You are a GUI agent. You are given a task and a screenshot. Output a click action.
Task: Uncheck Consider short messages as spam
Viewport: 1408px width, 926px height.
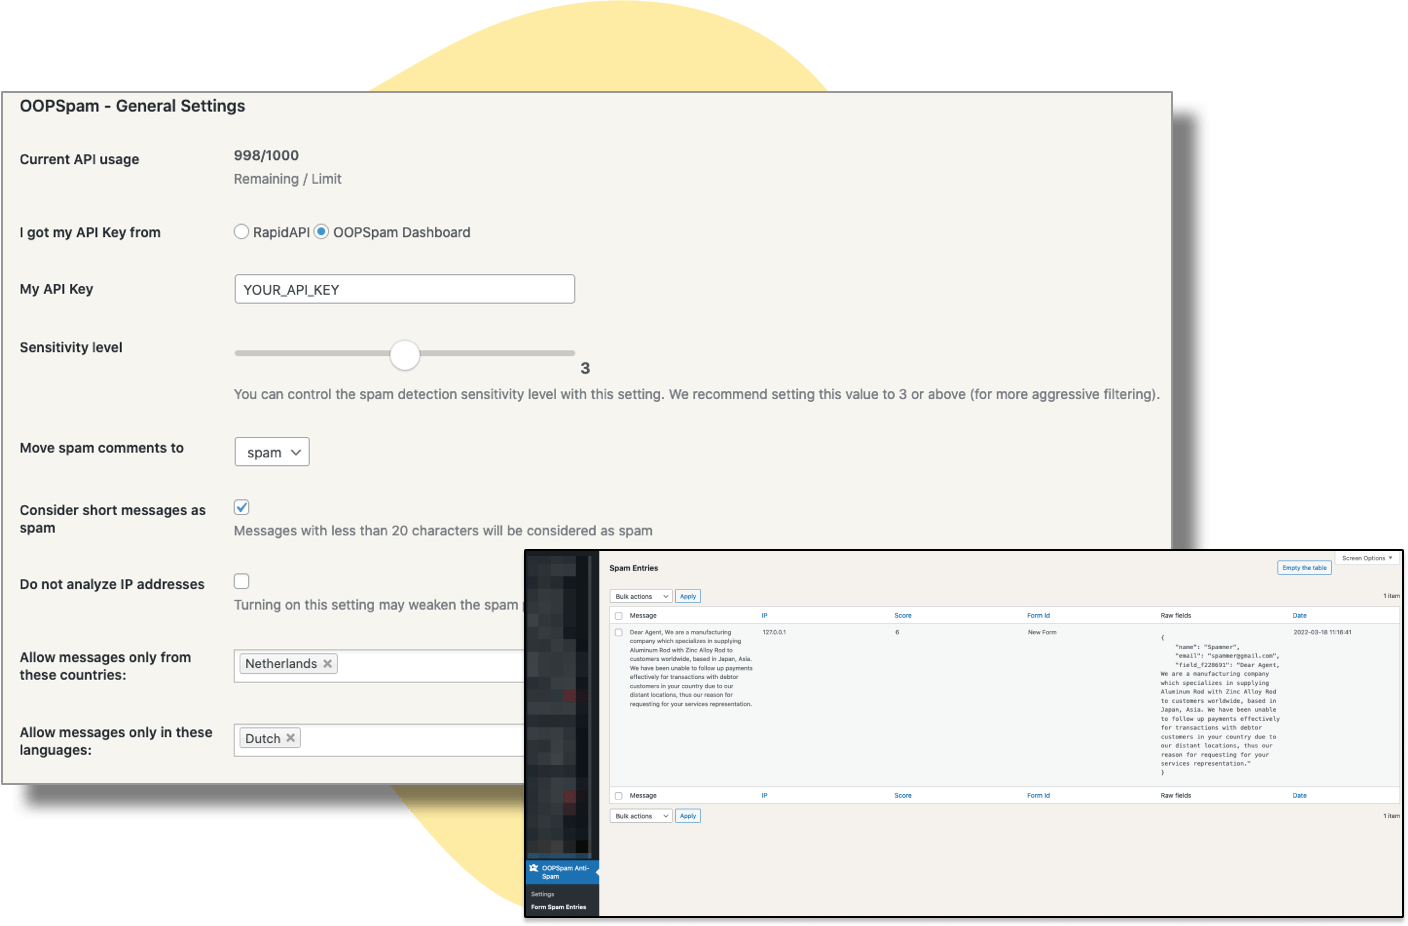tap(241, 507)
